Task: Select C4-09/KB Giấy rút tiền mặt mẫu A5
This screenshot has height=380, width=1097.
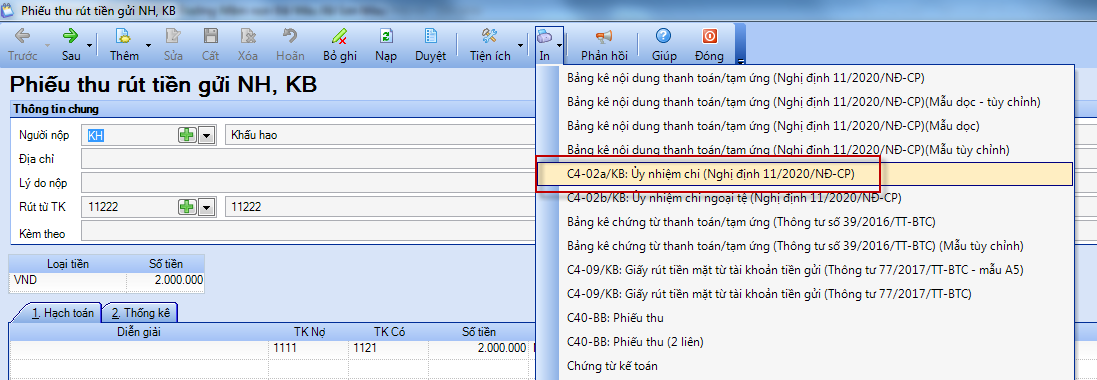Action: point(805,269)
